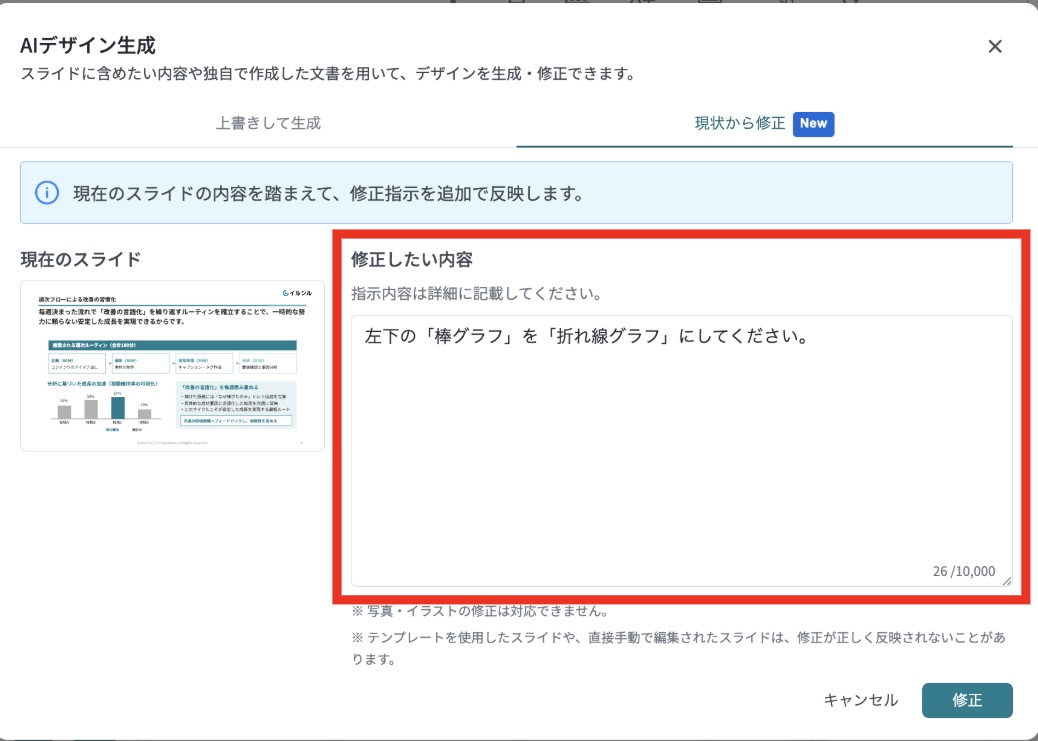Screen dimensions: 1038x741
Task: Grab the text area resize handle
Action: click(1006, 581)
